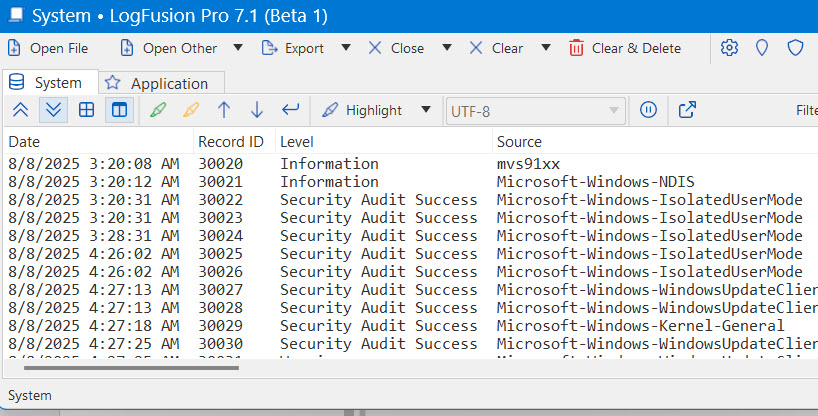Viewport: 818px width, 416px height.
Task: Select the row with Record ID 30028
Action: coord(411,308)
